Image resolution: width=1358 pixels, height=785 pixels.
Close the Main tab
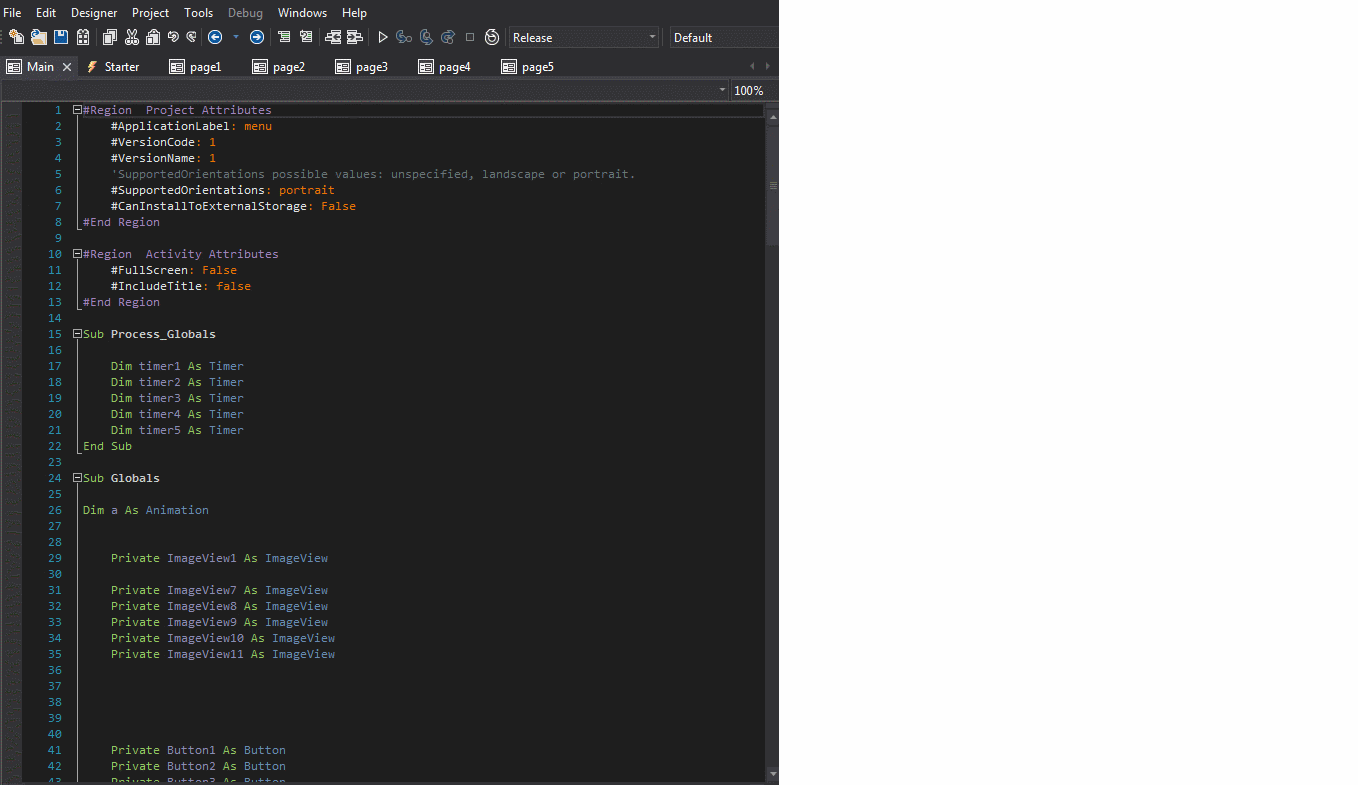pos(67,67)
